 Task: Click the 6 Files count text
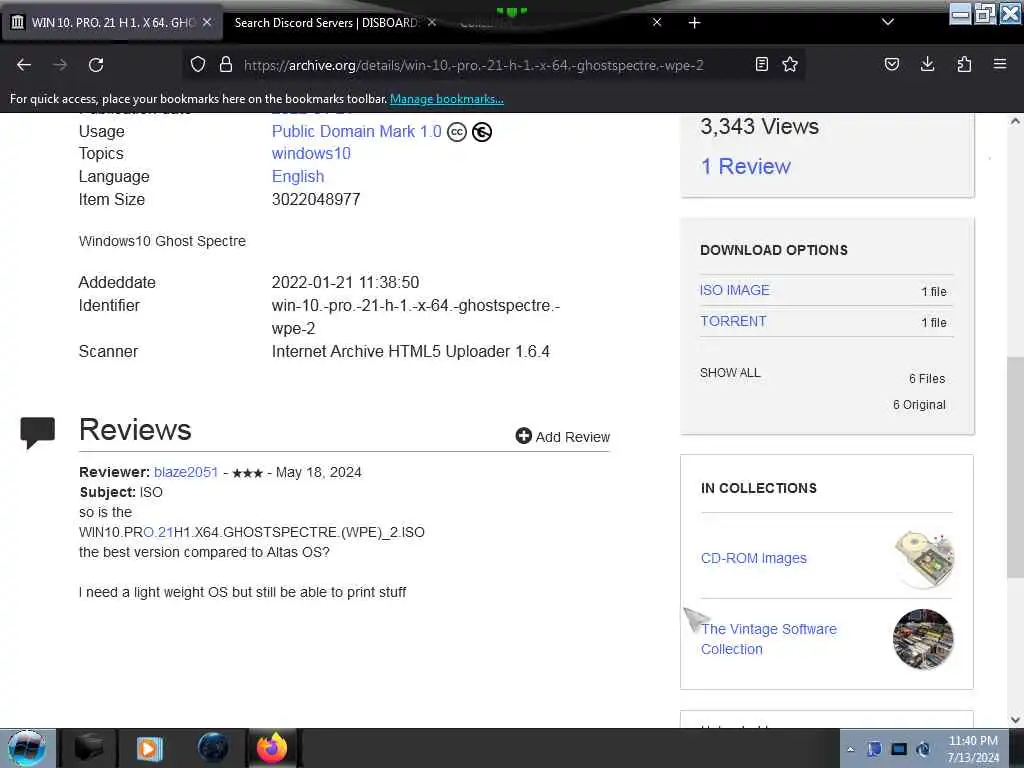pyautogui.click(x=927, y=378)
